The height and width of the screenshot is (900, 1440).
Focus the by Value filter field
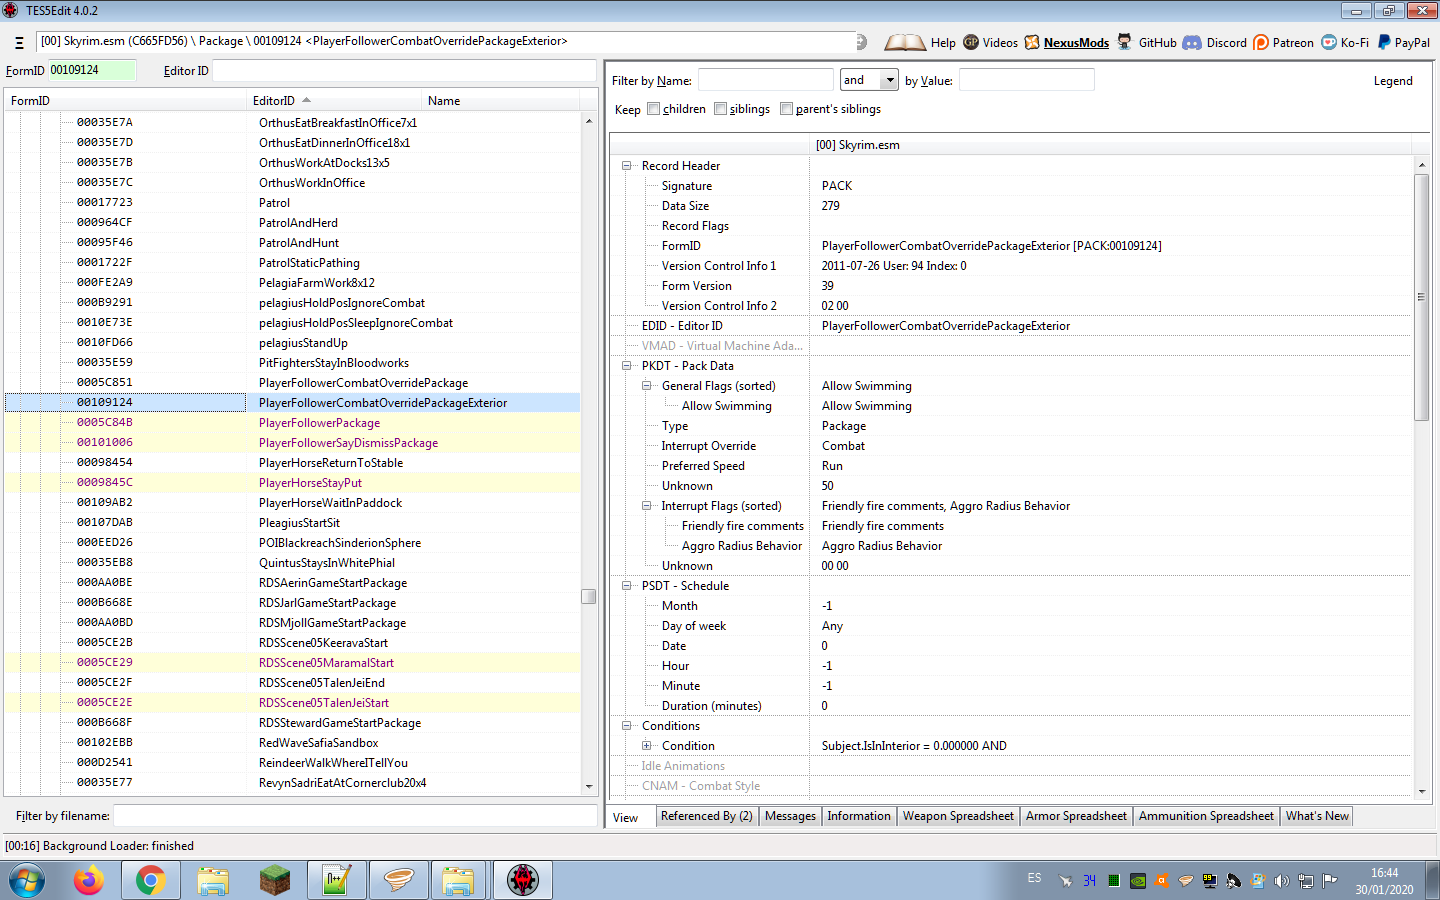(x=1026, y=80)
